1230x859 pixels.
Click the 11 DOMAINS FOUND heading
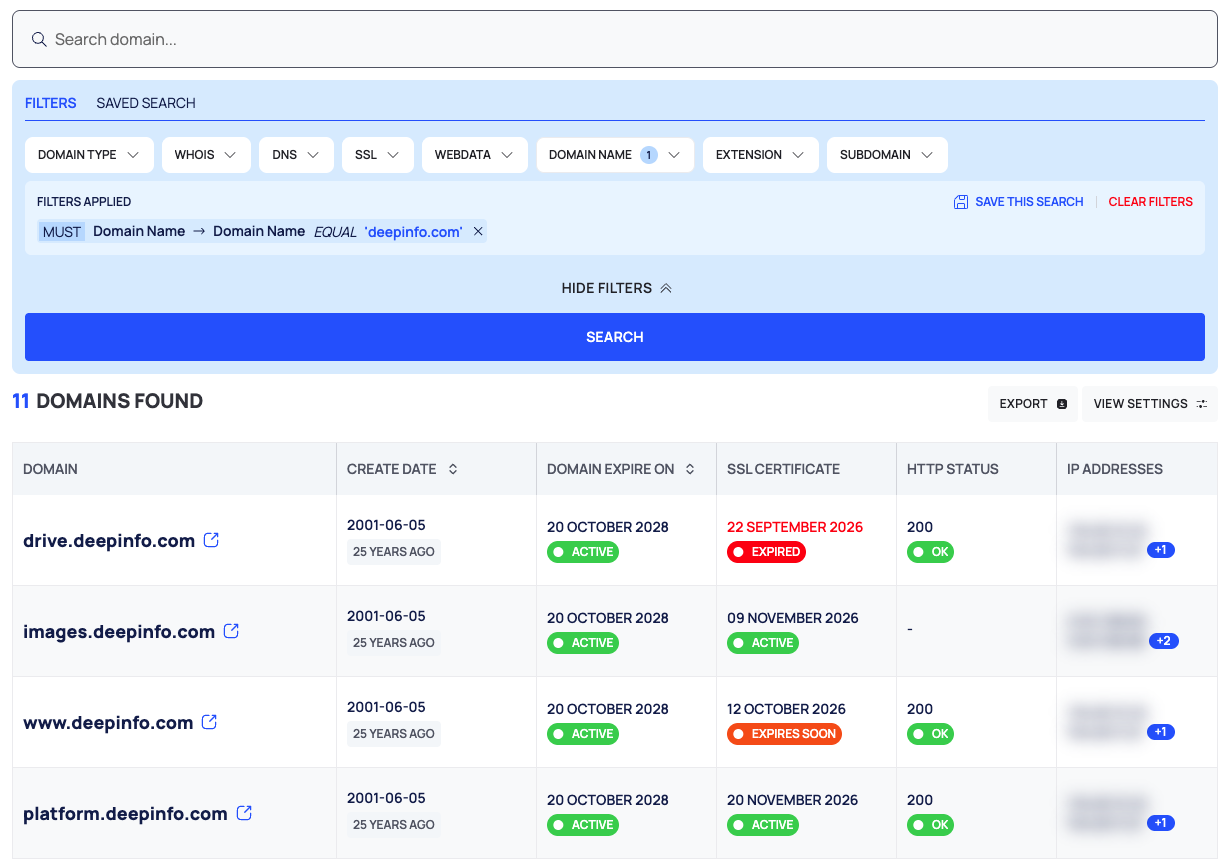tap(107, 401)
